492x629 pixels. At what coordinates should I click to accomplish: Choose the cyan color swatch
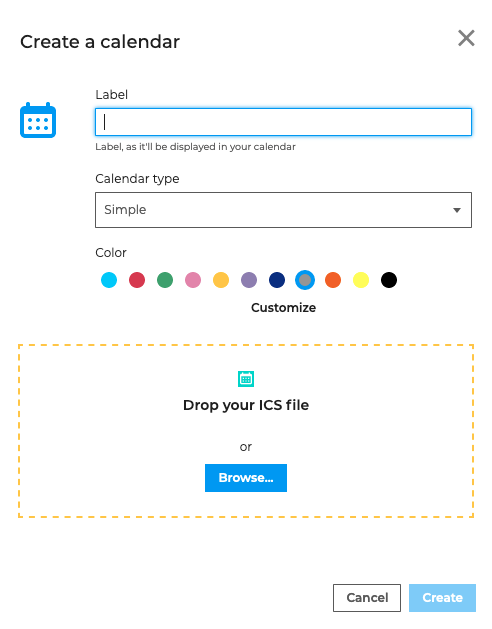[x=109, y=280]
